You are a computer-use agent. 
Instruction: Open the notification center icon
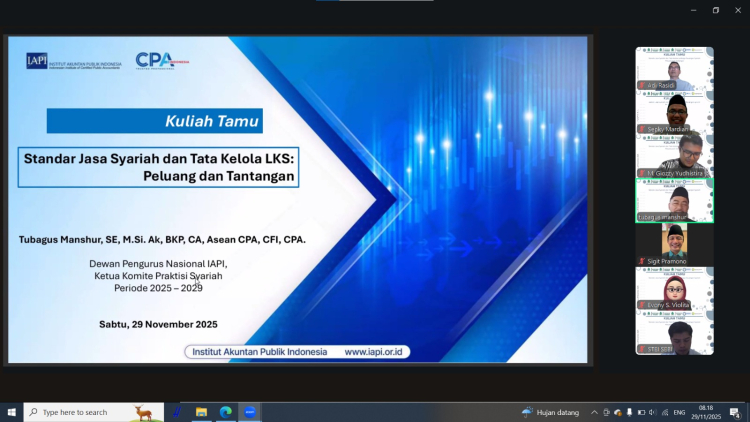pos(734,412)
